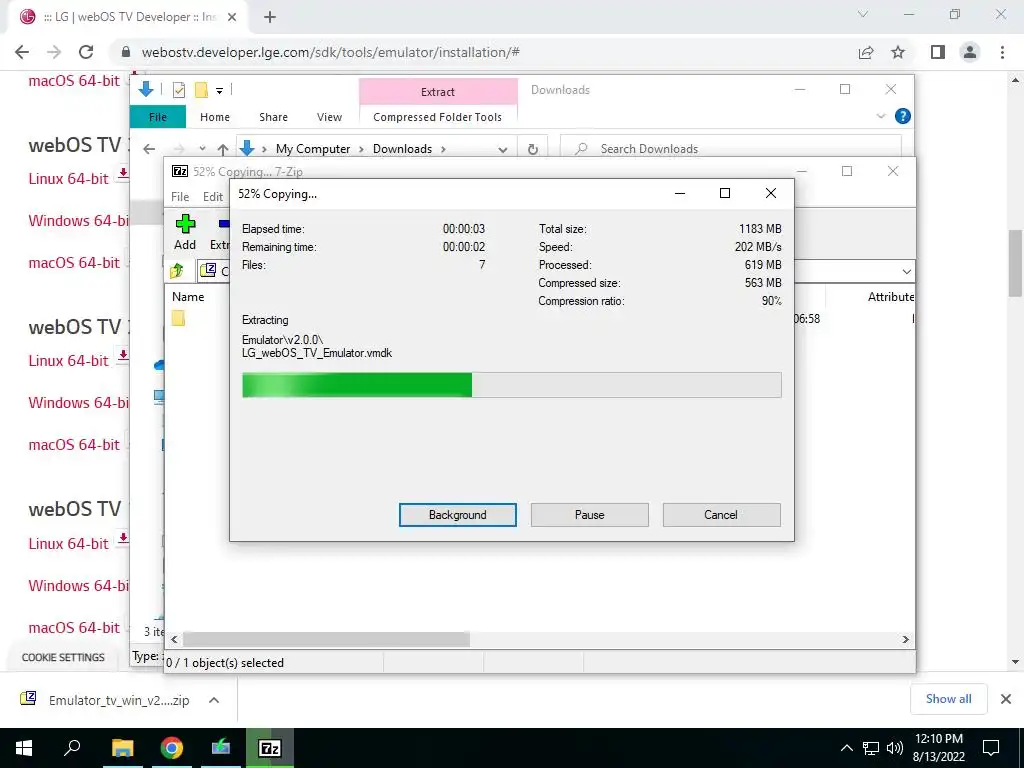Pause the 7-Zip copying
The height and width of the screenshot is (768, 1024).
click(589, 515)
